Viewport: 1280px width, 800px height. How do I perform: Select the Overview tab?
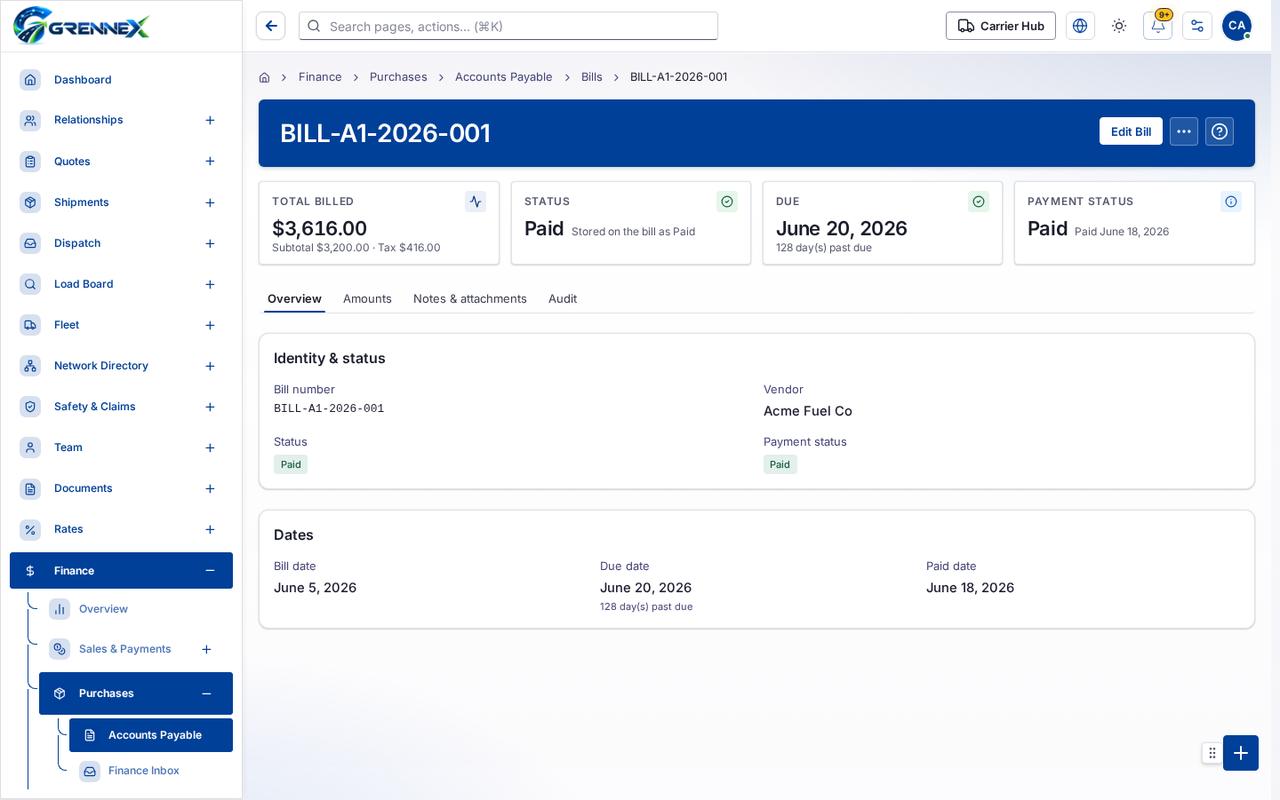coord(294,299)
